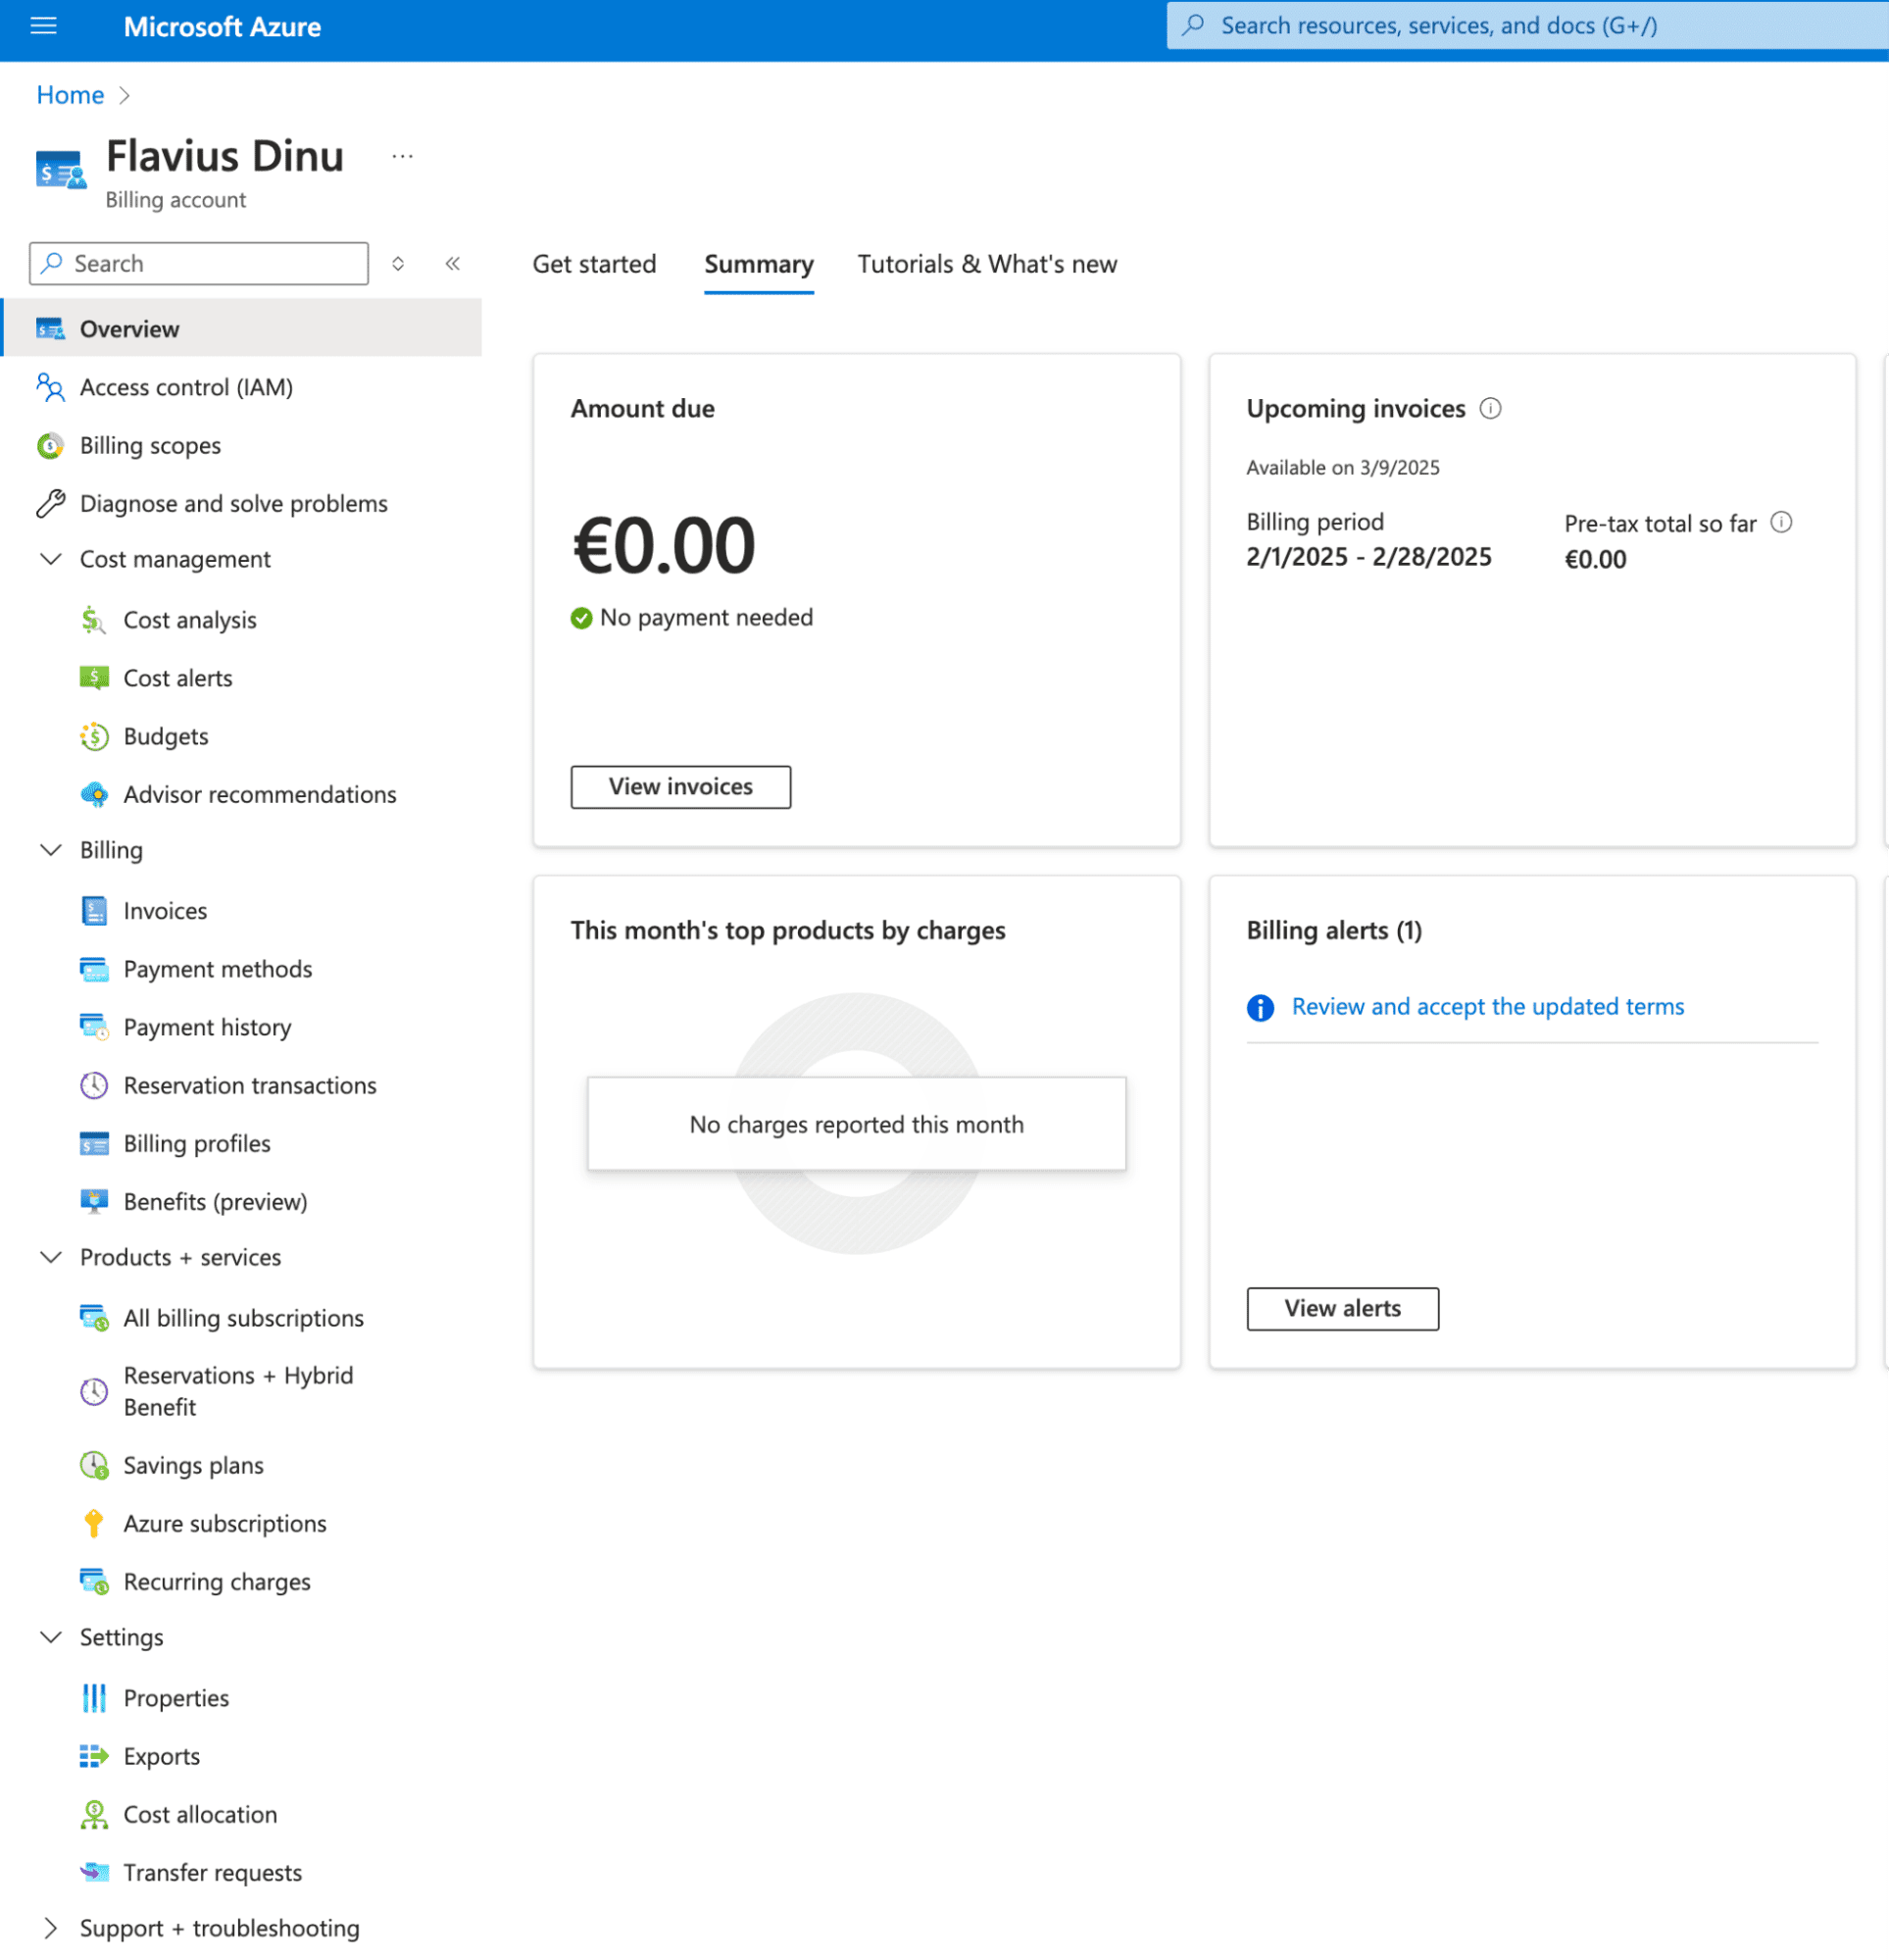
Task: Switch to the Get started tab
Action: tap(594, 264)
